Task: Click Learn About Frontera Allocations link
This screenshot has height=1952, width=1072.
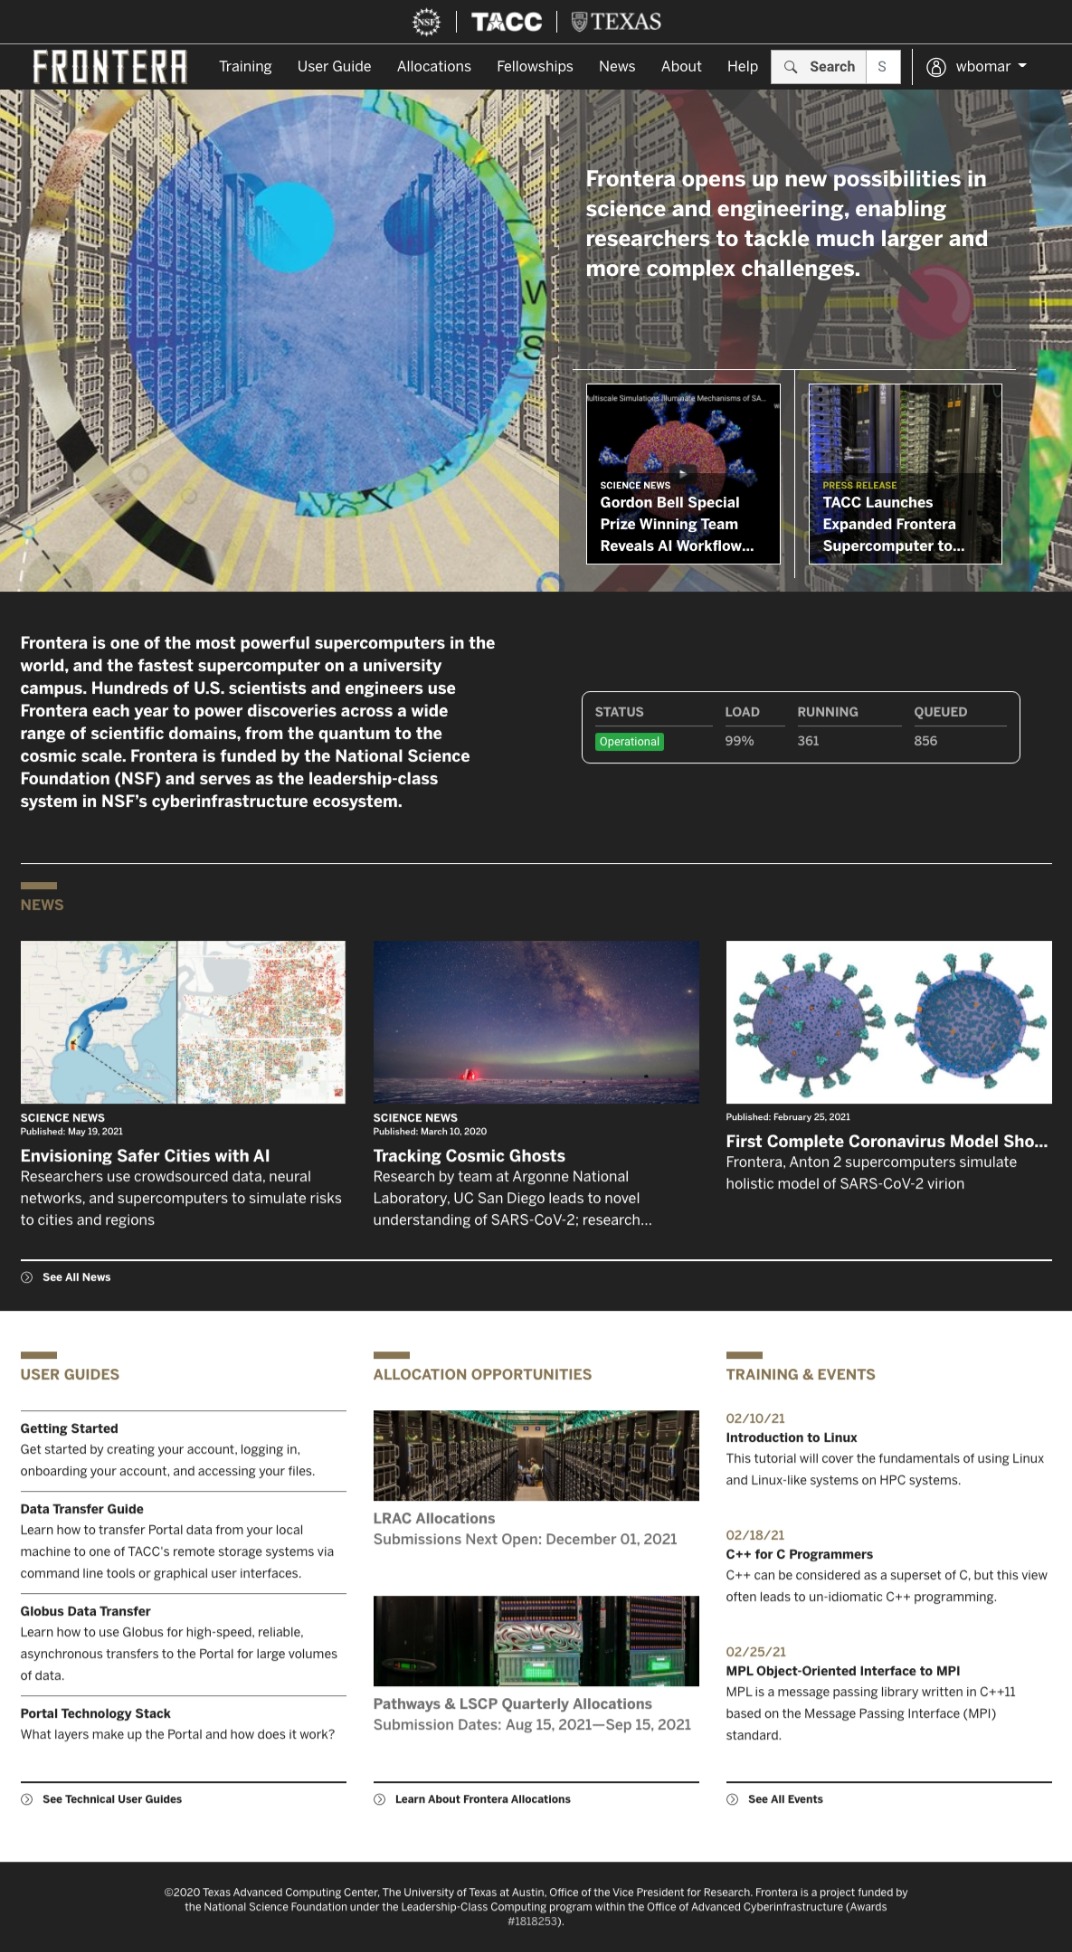Action: coord(483,1799)
